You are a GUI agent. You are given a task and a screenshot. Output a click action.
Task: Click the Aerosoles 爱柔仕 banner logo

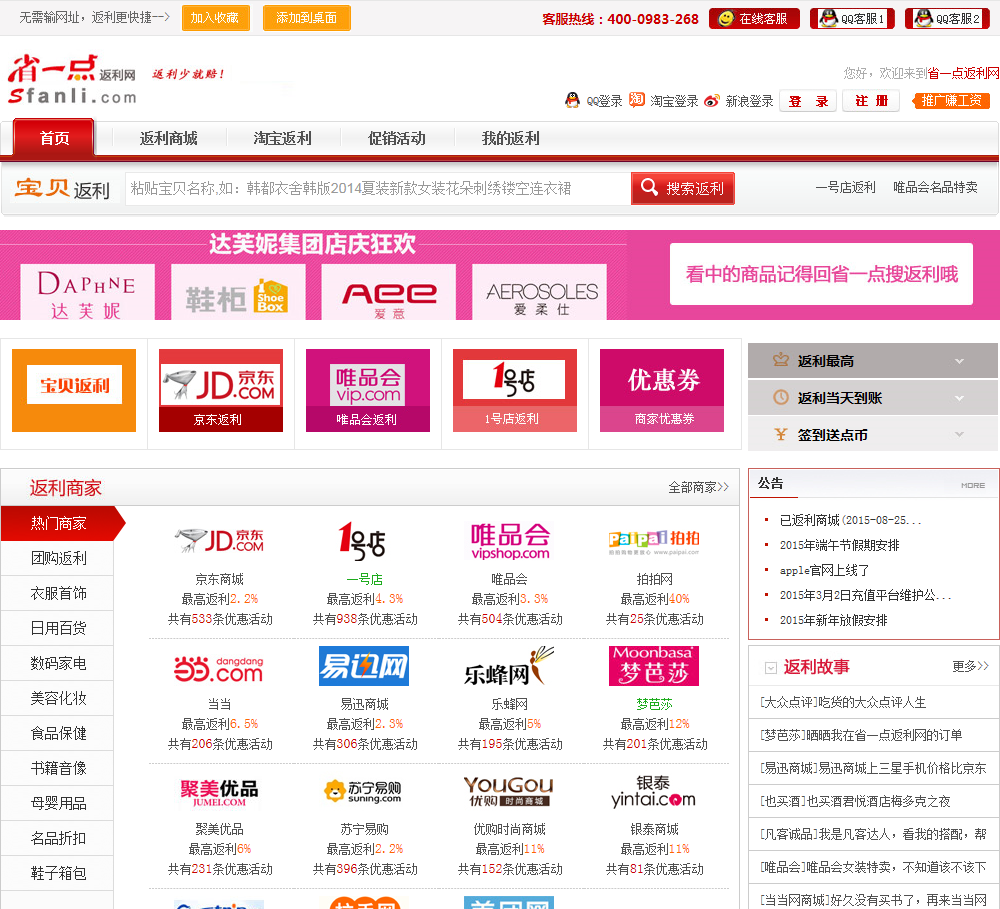coord(539,293)
